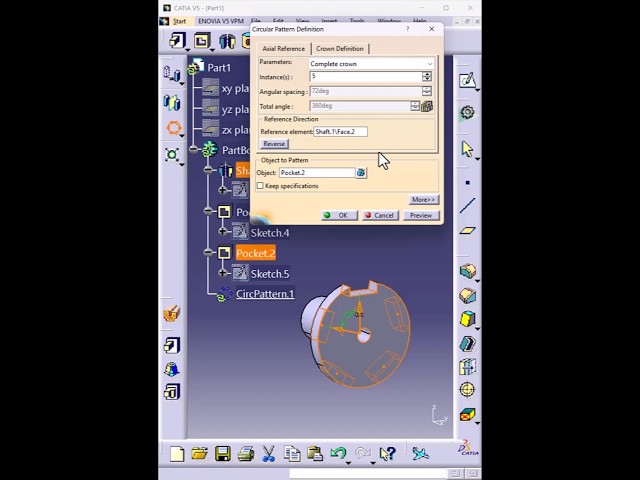Open the Redo history dropdown arrow
The width and height of the screenshot is (640, 480).
[x=373, y=463]
